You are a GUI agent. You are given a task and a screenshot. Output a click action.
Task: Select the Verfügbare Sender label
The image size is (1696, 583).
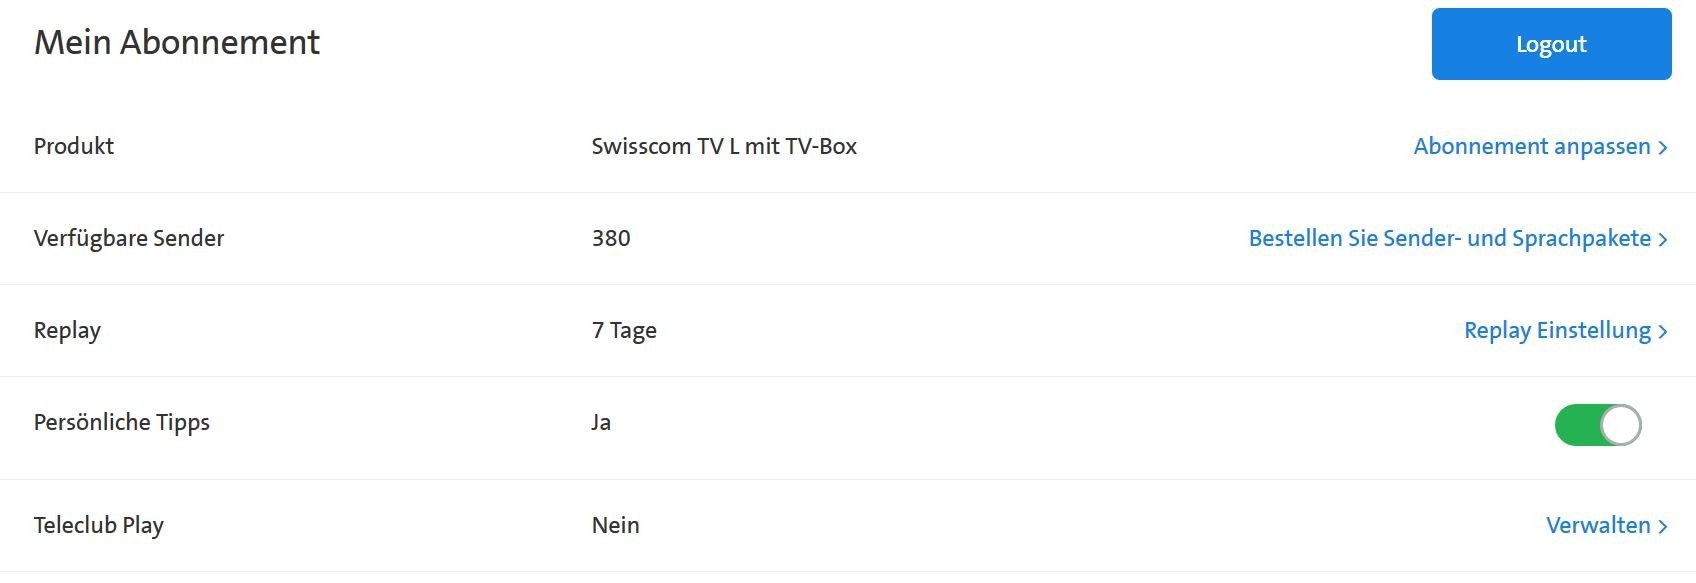(x=129, y=238)
